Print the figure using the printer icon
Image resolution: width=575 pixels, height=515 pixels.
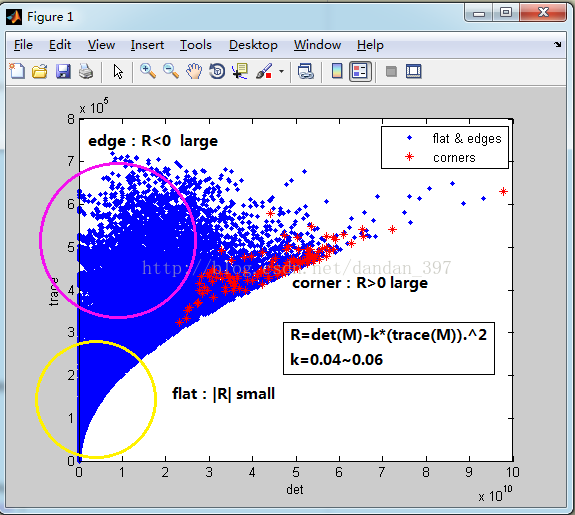pyautogui.click(x=86, y=71)
